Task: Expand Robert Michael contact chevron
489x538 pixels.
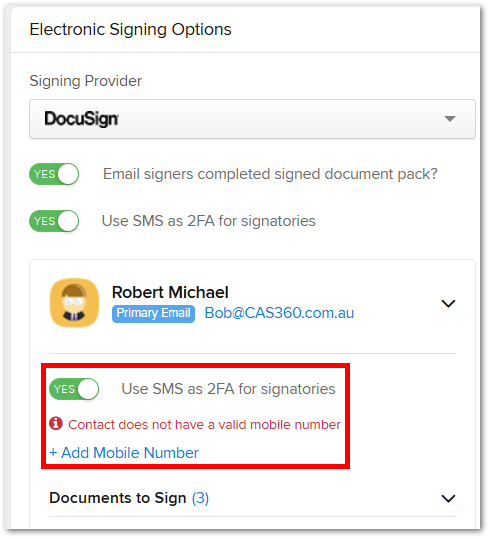Action: (448, 304)
